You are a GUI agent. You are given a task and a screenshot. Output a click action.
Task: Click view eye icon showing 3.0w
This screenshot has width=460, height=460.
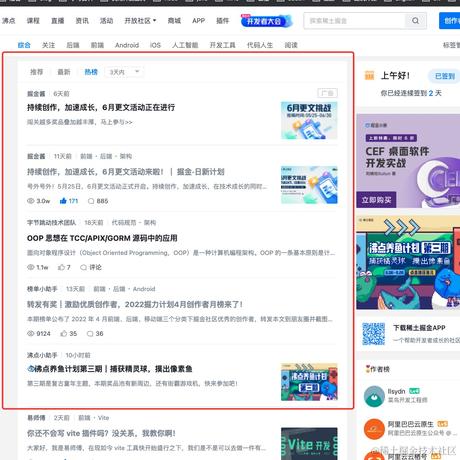pyautogui.click(x=31, y=201)
